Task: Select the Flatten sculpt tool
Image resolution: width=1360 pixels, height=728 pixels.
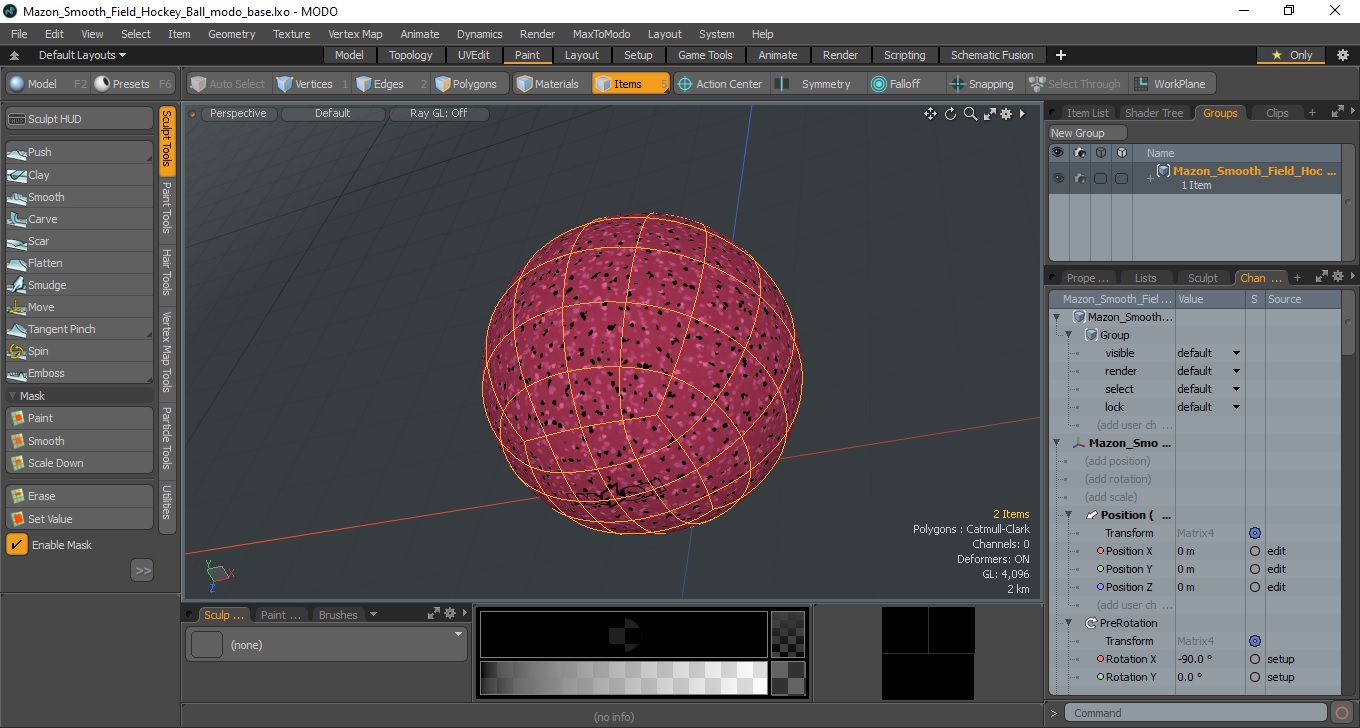Action: [80, 263]
